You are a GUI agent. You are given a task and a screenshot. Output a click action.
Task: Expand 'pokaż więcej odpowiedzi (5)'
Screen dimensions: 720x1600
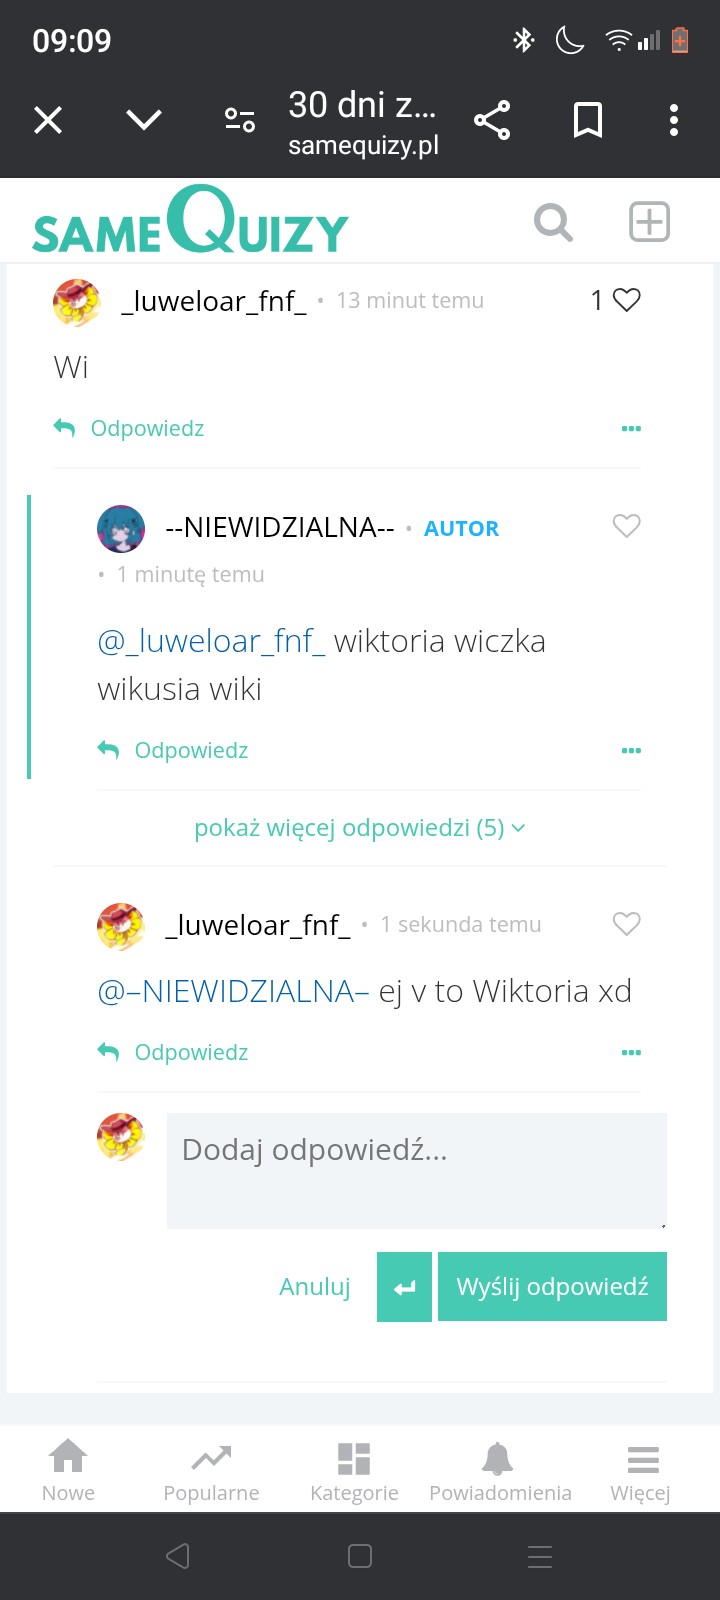pyautogui.click(x=360, y=828)
